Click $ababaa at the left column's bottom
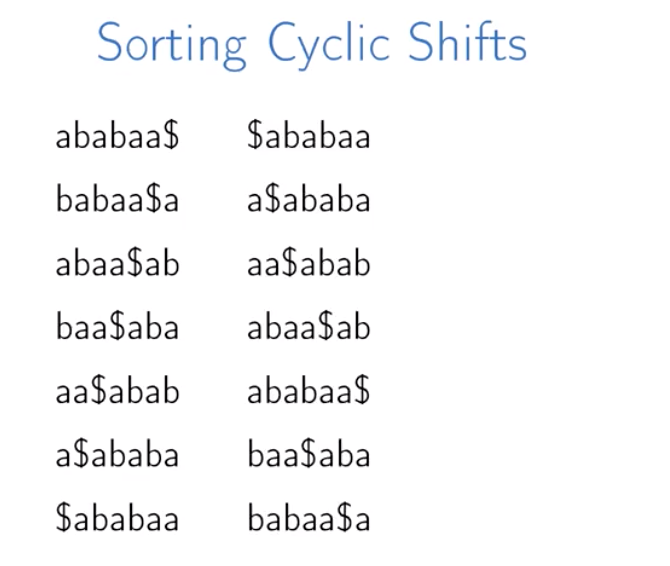The width and height of the screenshot is (670, 566). 118,518
